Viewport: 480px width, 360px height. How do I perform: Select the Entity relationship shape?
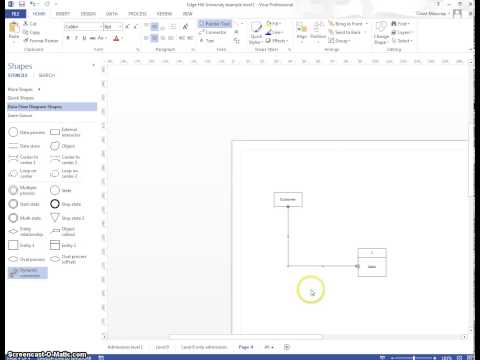pyautogui.click(x=26, y=231)
